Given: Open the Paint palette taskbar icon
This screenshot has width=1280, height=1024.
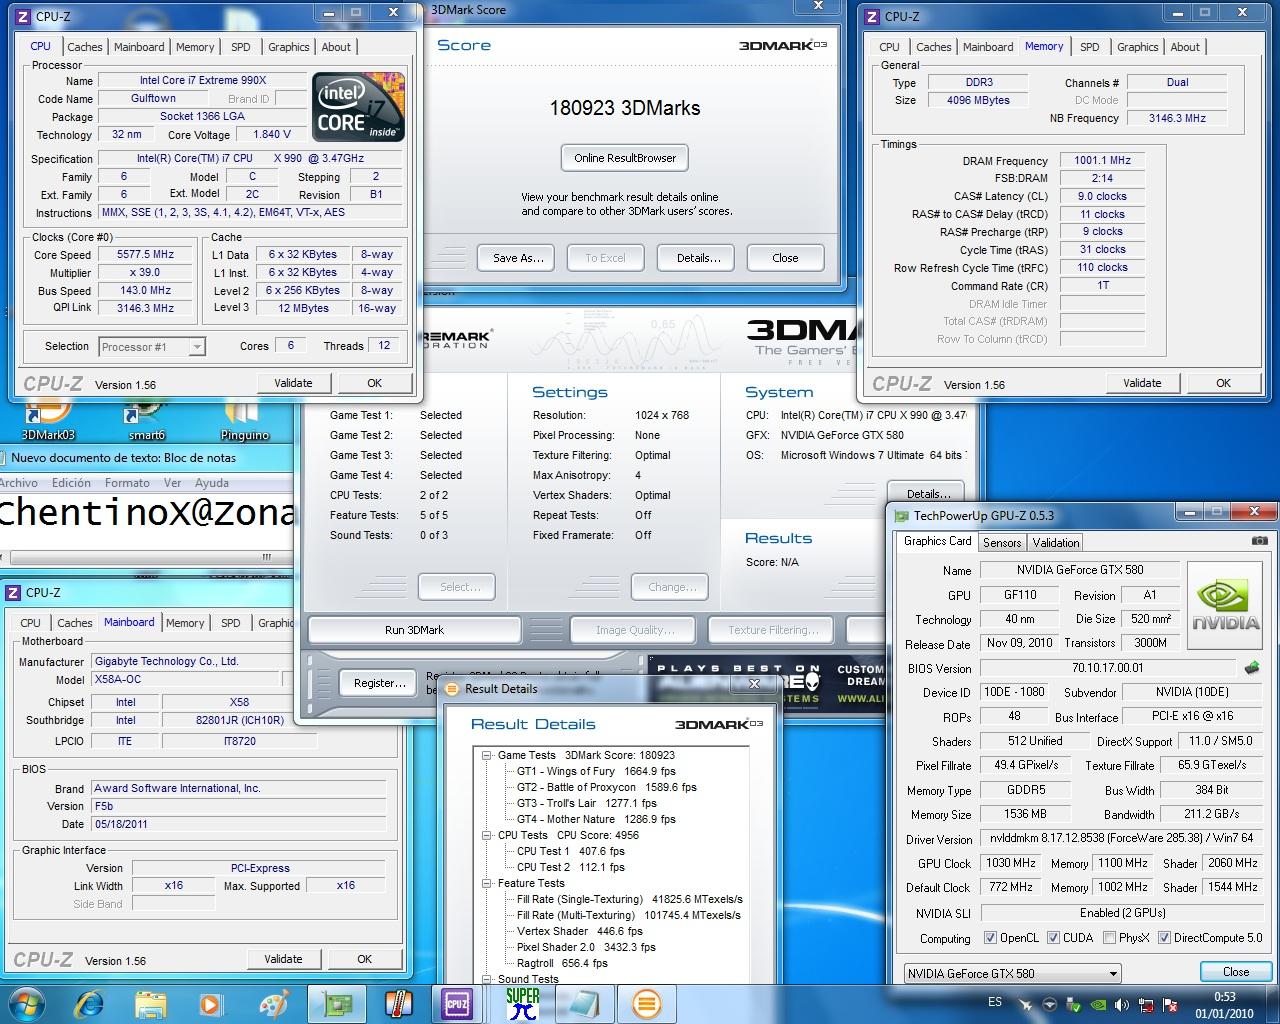Looking at the screenshot, I should (273, 1003).
